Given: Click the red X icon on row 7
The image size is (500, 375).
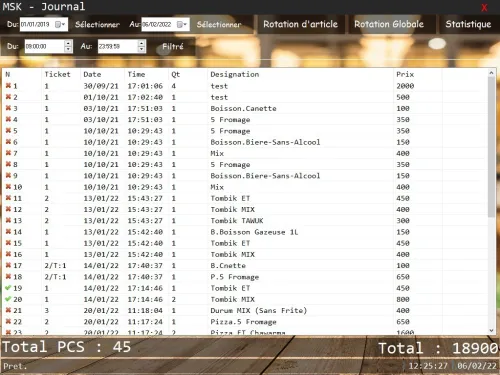Looking at the screenshot, I should pos(8,153).
